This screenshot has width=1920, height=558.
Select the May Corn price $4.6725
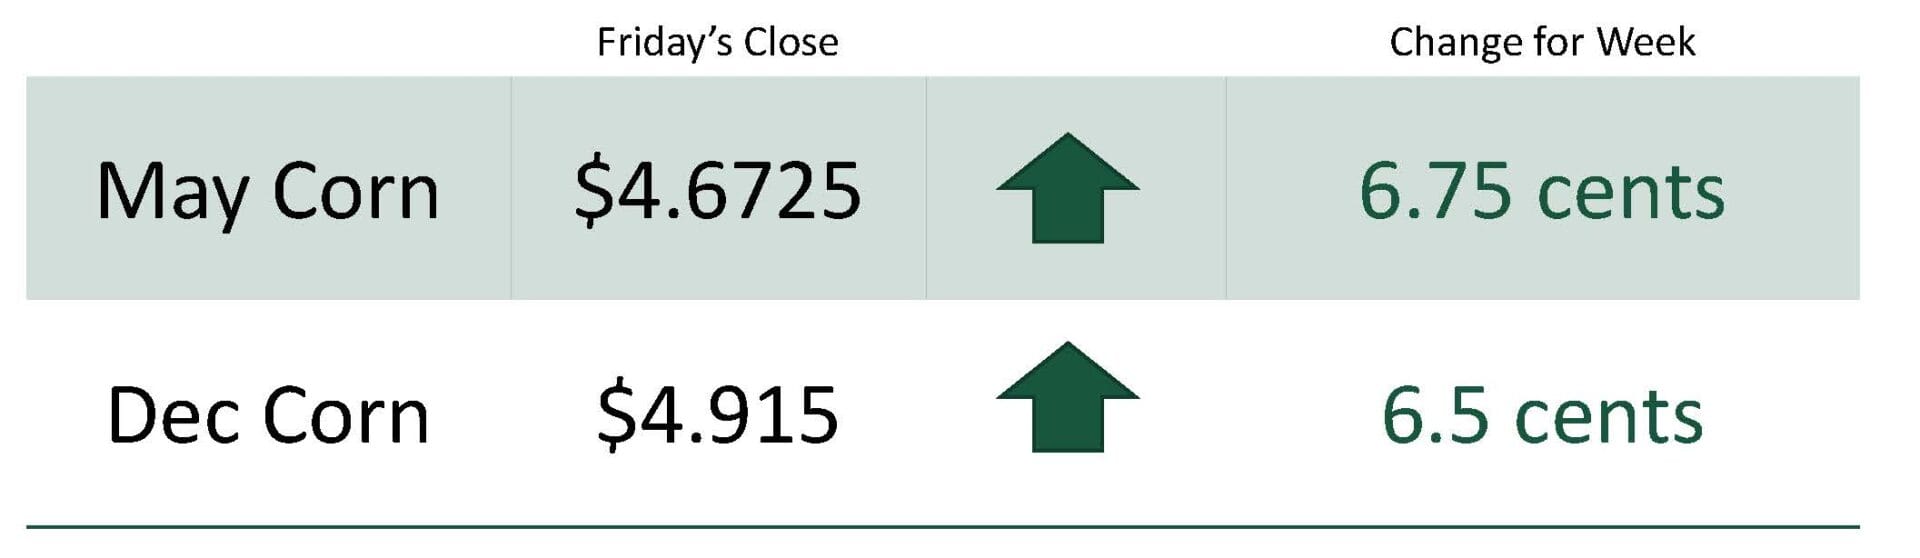click(717, 190)
